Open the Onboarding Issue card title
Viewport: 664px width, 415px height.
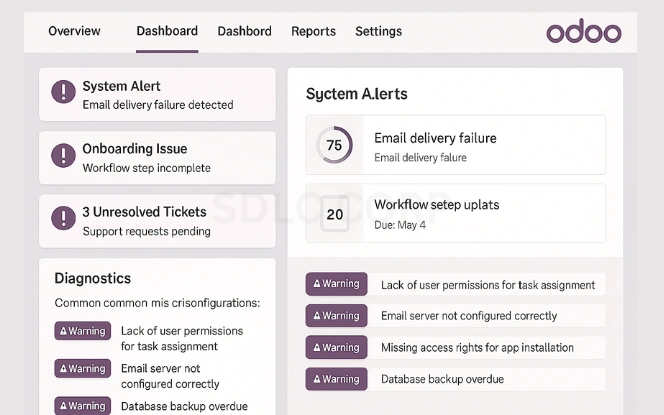point(135,149)
